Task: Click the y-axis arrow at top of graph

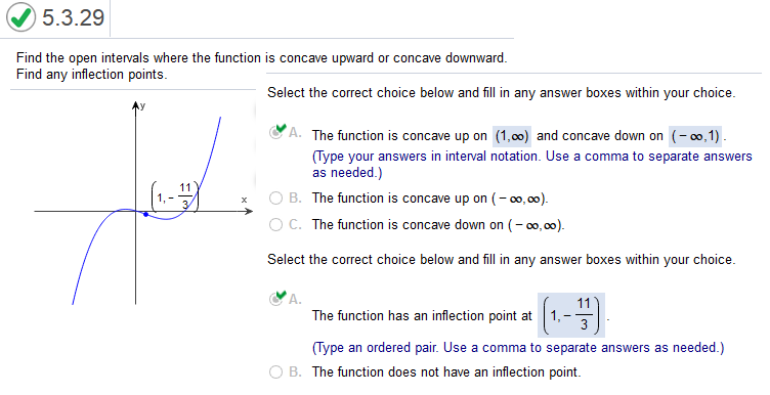Action: (136, 105)
